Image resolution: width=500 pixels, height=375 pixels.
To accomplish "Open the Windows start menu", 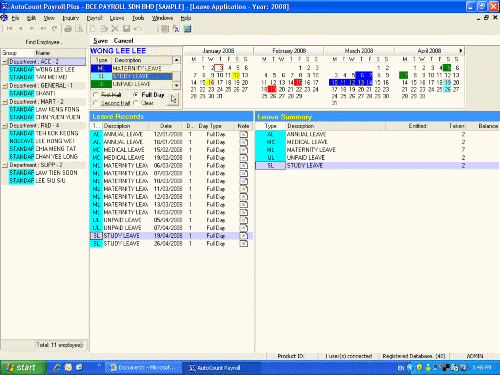I will point(22,368).
